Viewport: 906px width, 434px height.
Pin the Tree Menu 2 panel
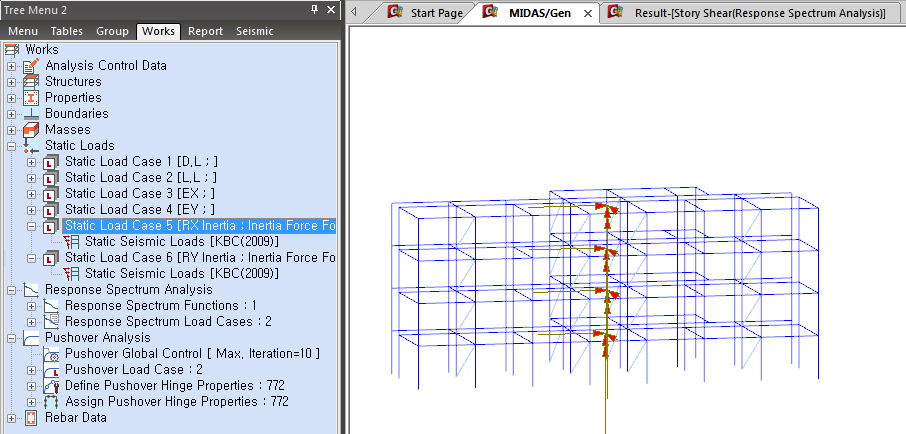click(314, 9)
